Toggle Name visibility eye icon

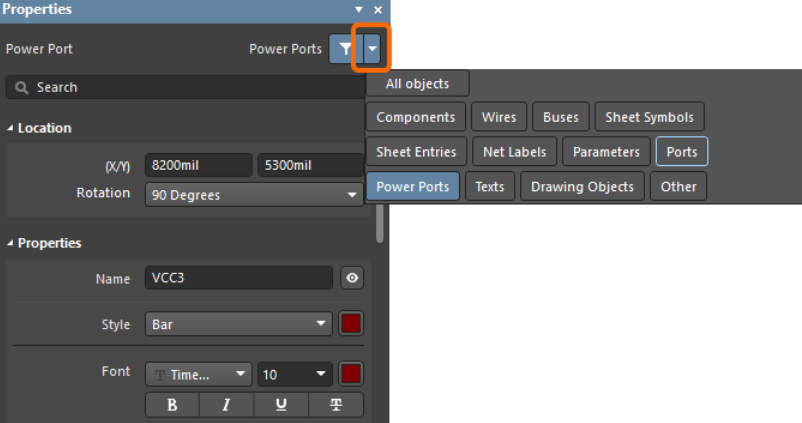click(352, 278)
